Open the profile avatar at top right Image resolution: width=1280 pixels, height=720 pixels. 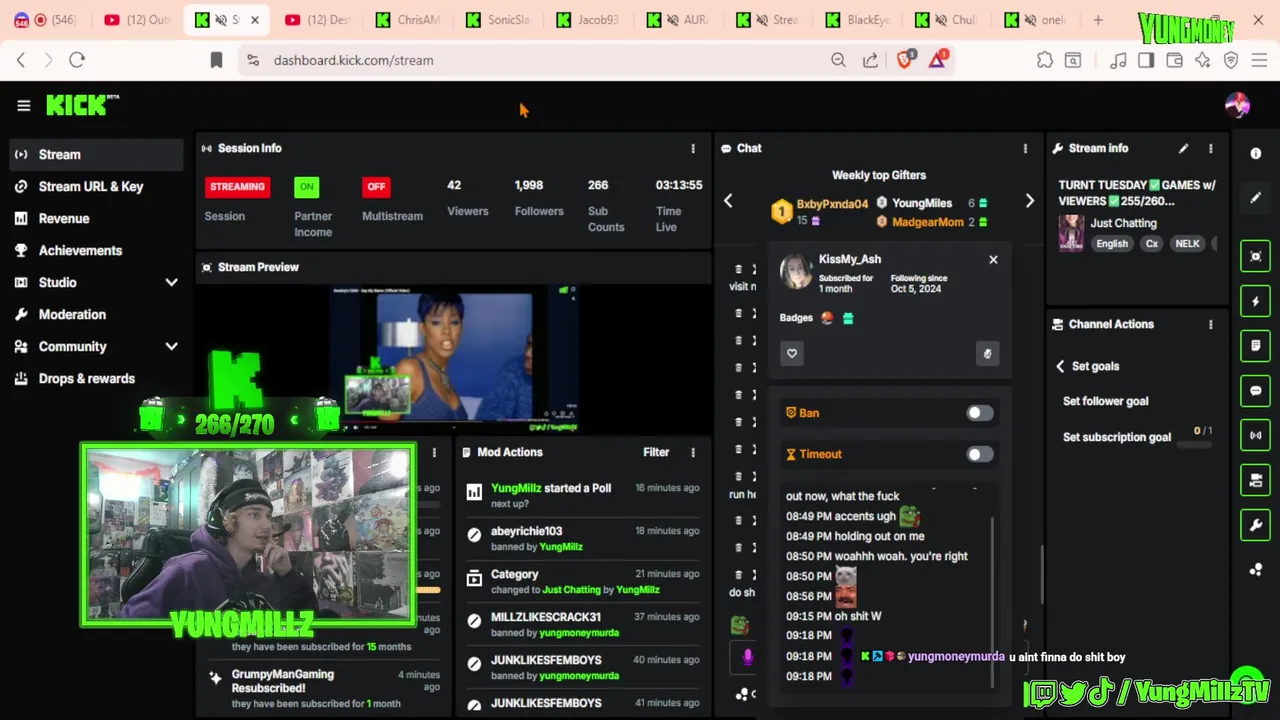click(1237, 105)
